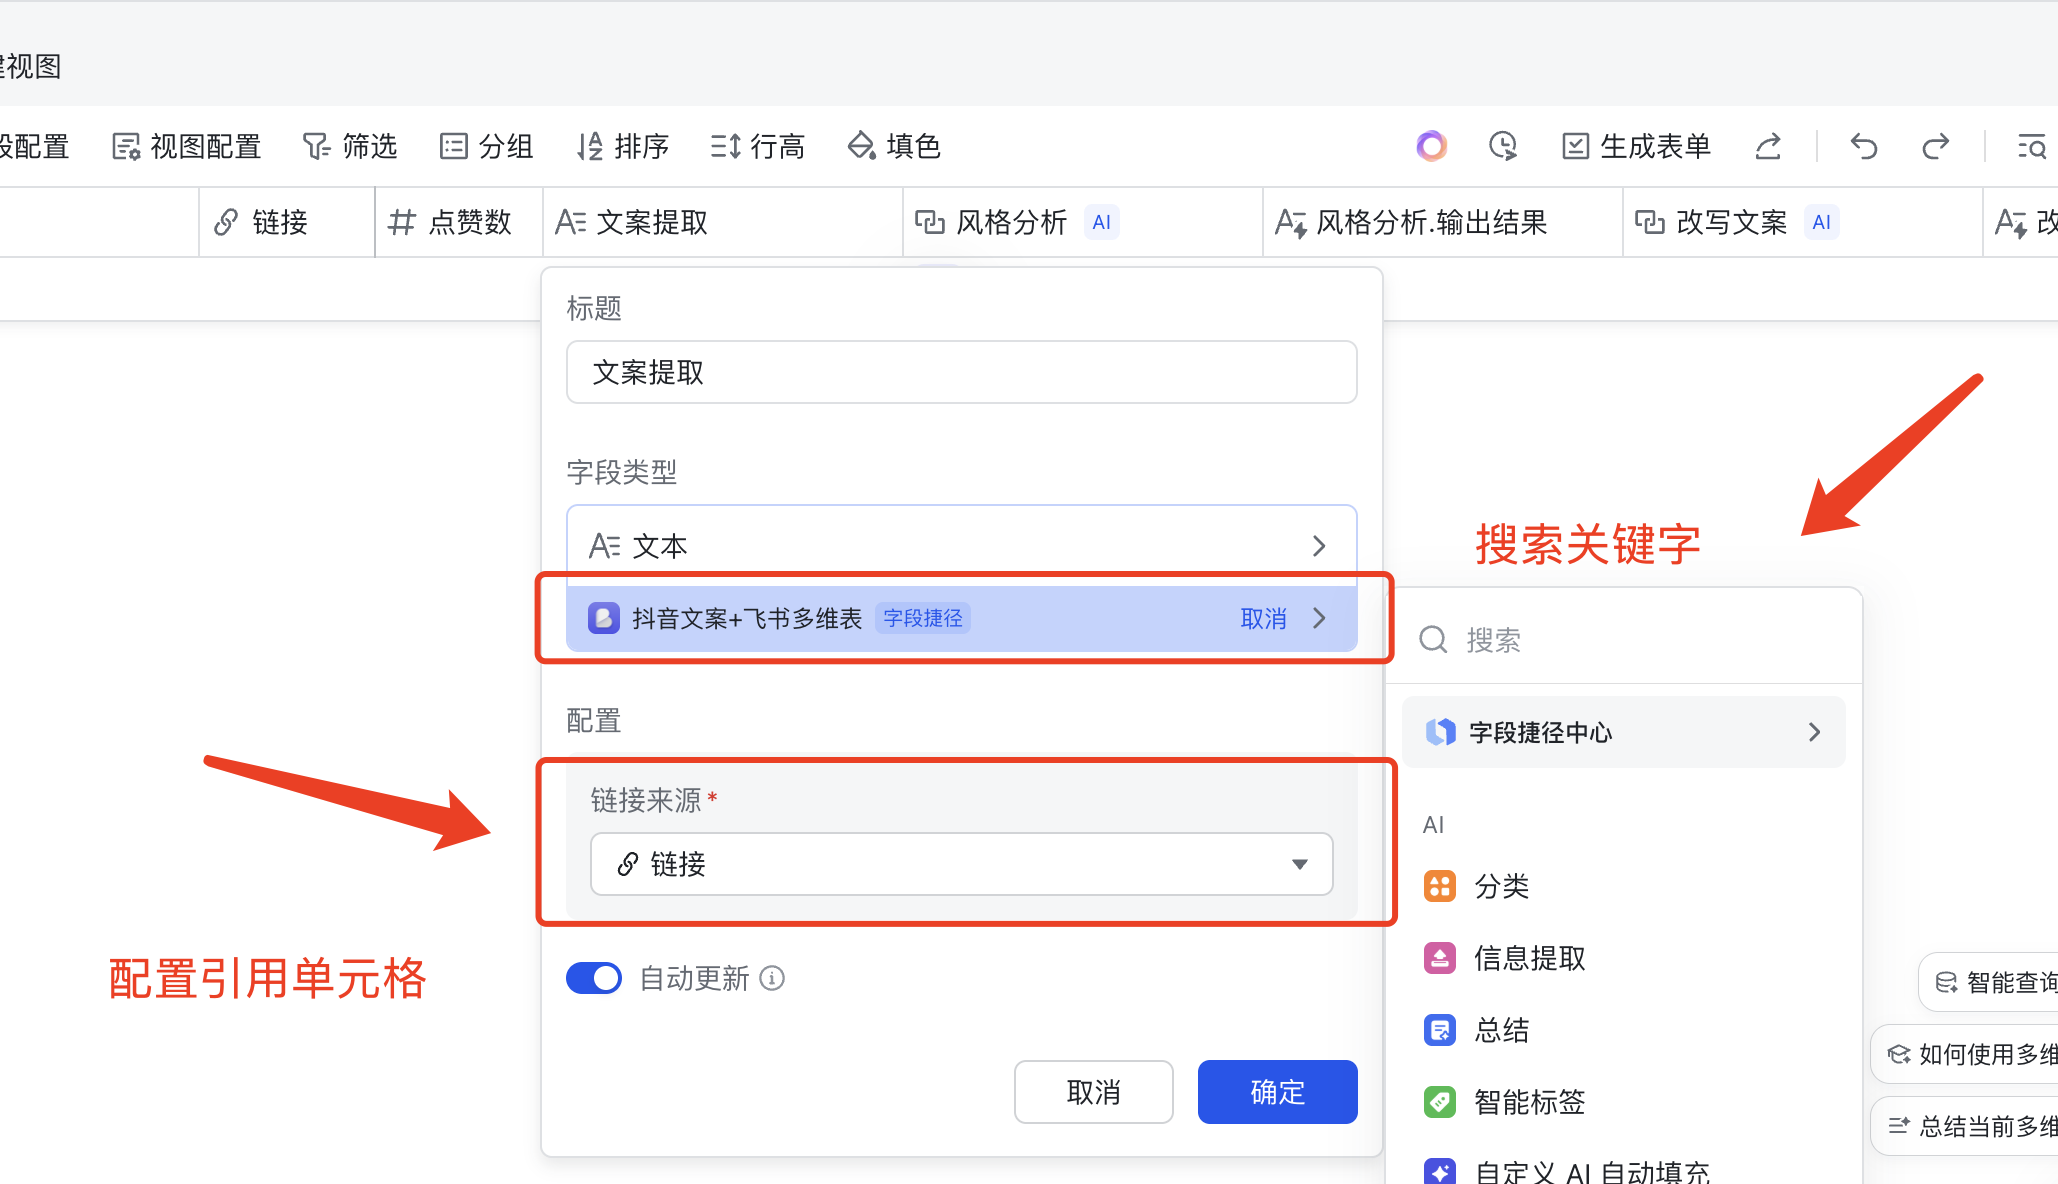Click the 标题 title input field
2058x1184 pixels.
tap(961, 372)
